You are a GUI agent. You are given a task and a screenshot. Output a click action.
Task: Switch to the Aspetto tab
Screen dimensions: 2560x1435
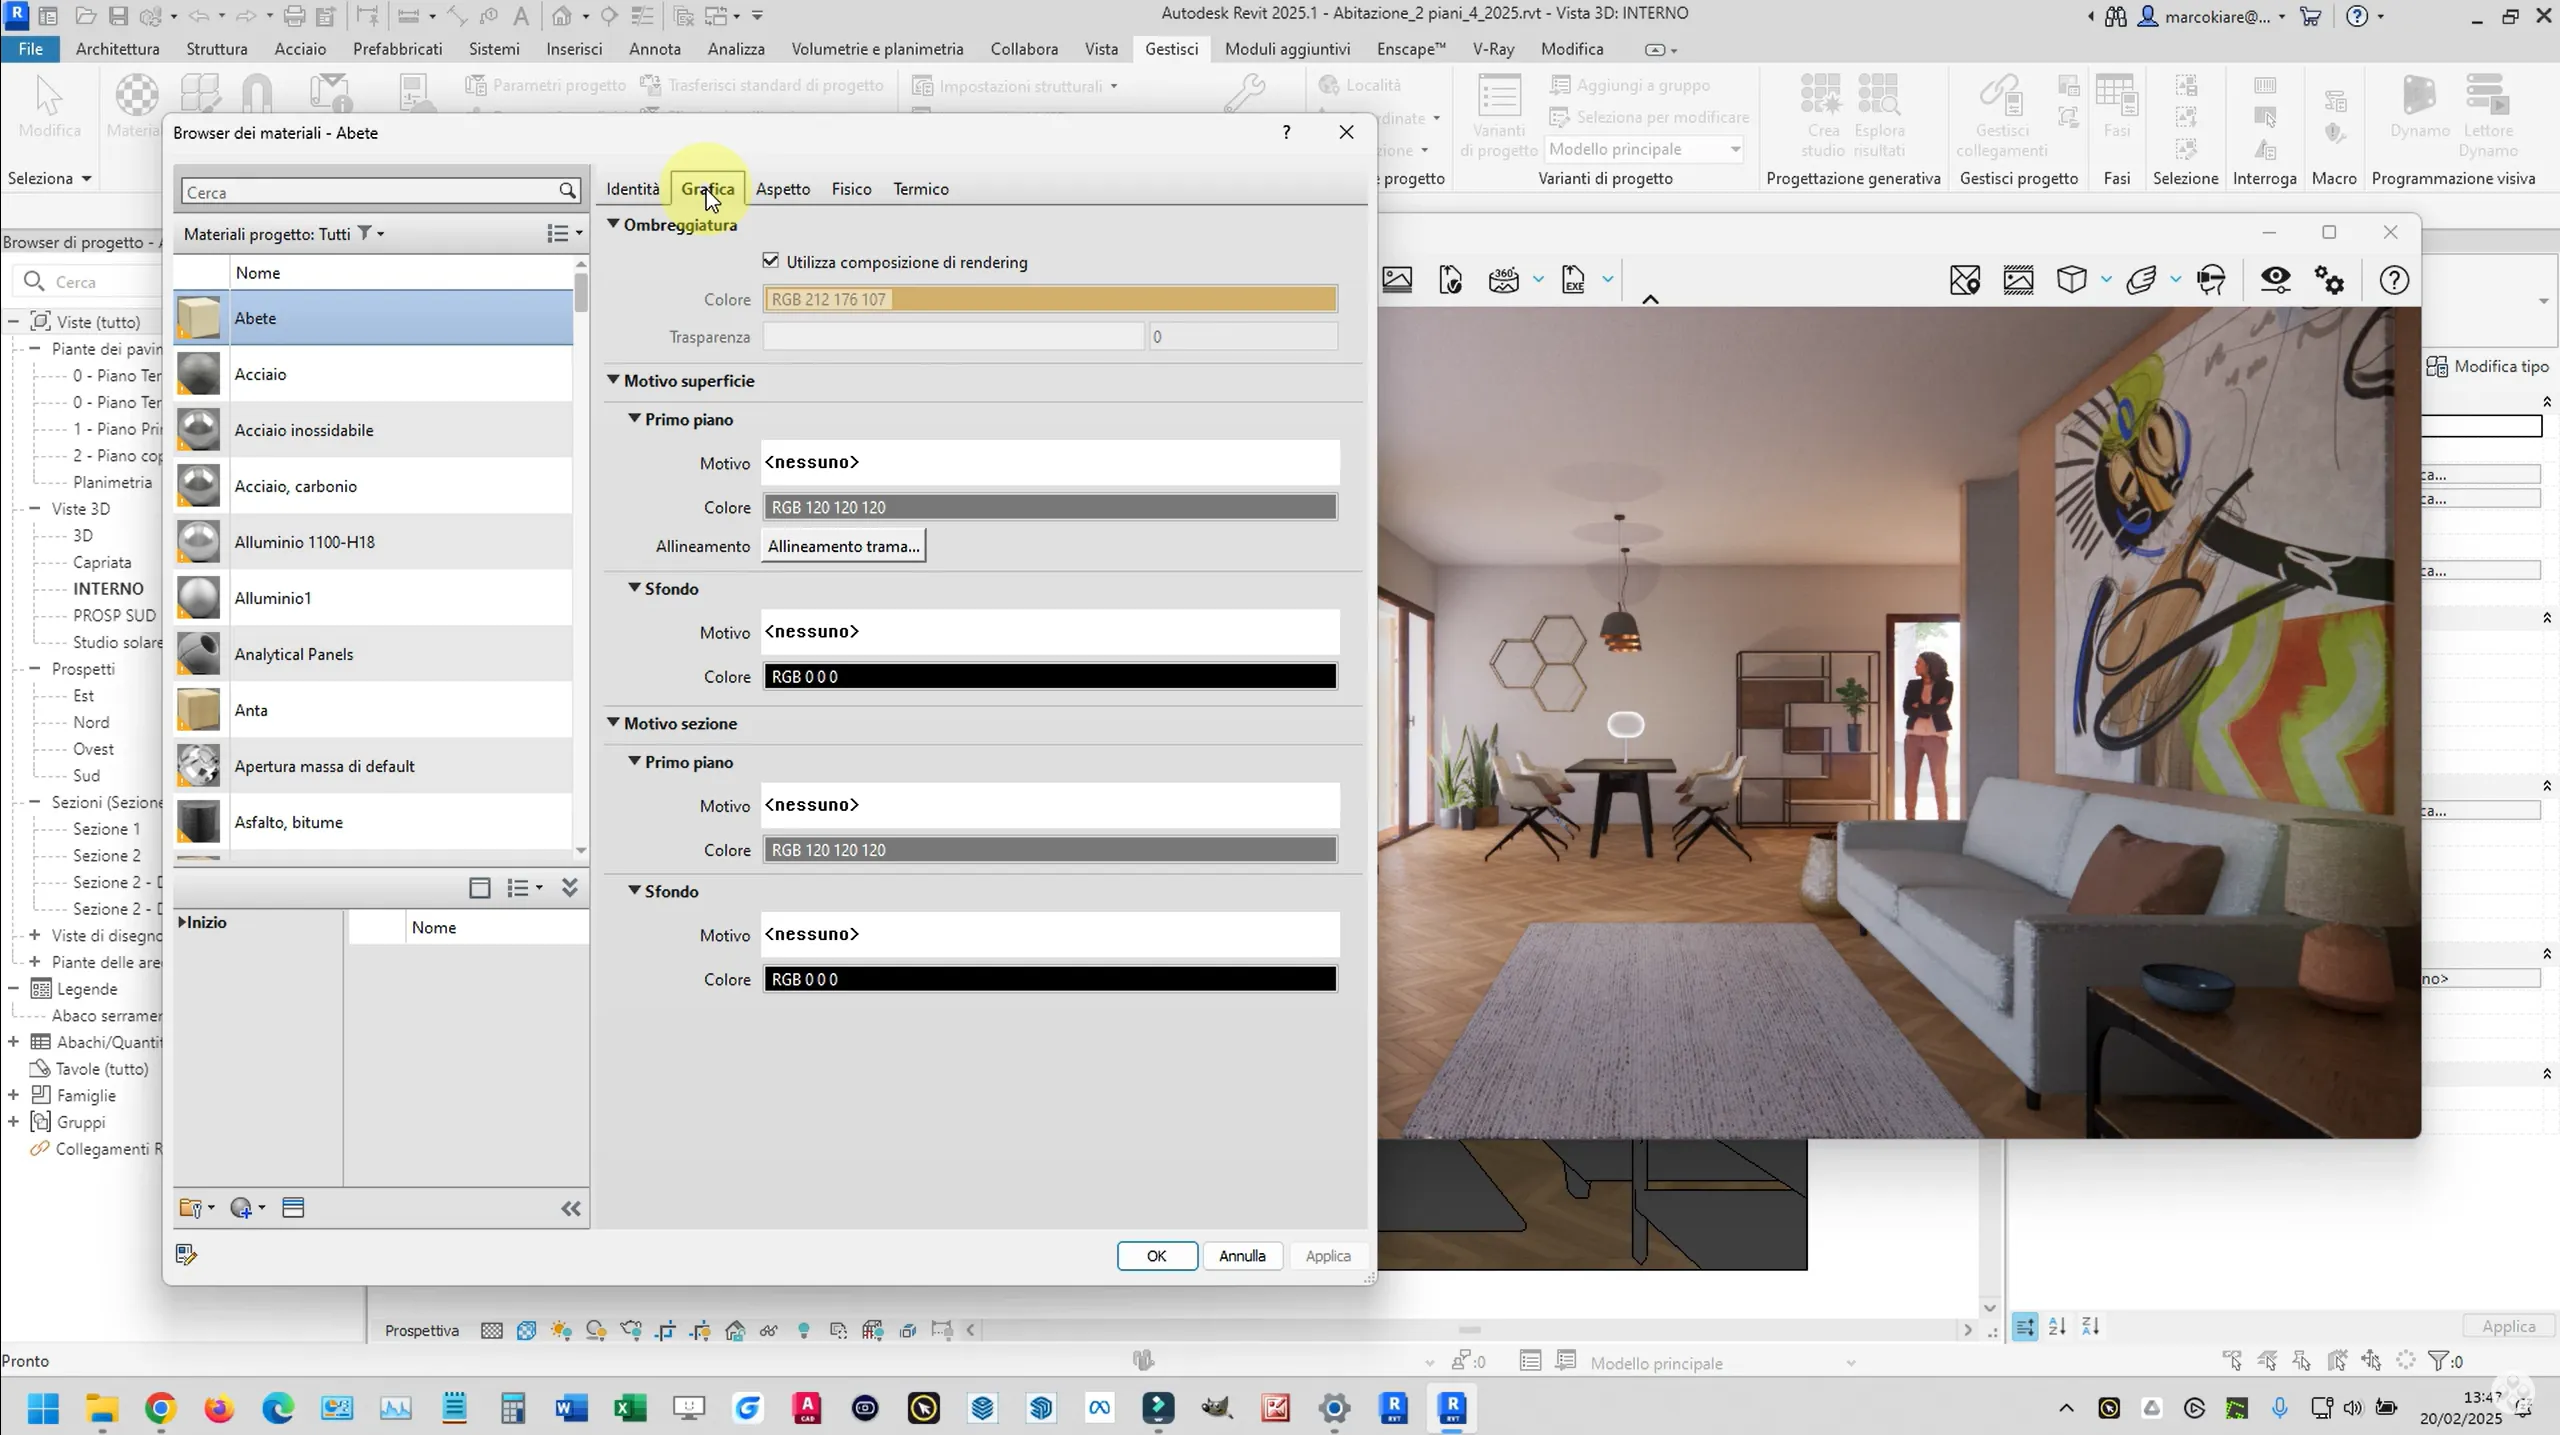click(x=782, y=189)
